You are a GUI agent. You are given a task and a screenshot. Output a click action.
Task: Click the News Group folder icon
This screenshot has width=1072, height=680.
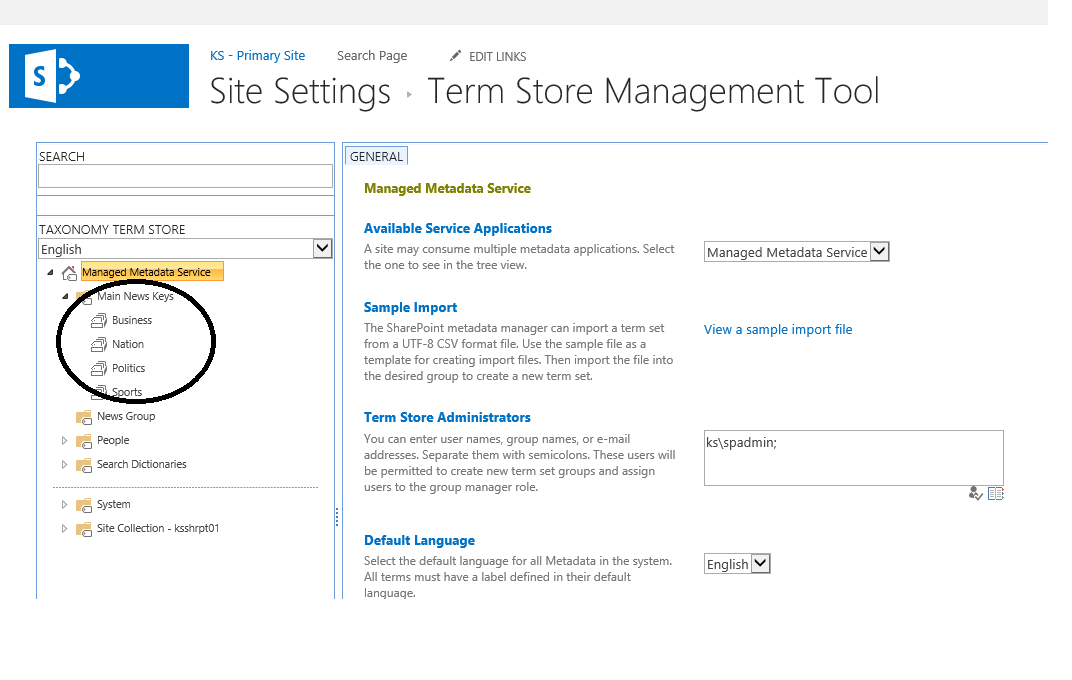(83, 417)
